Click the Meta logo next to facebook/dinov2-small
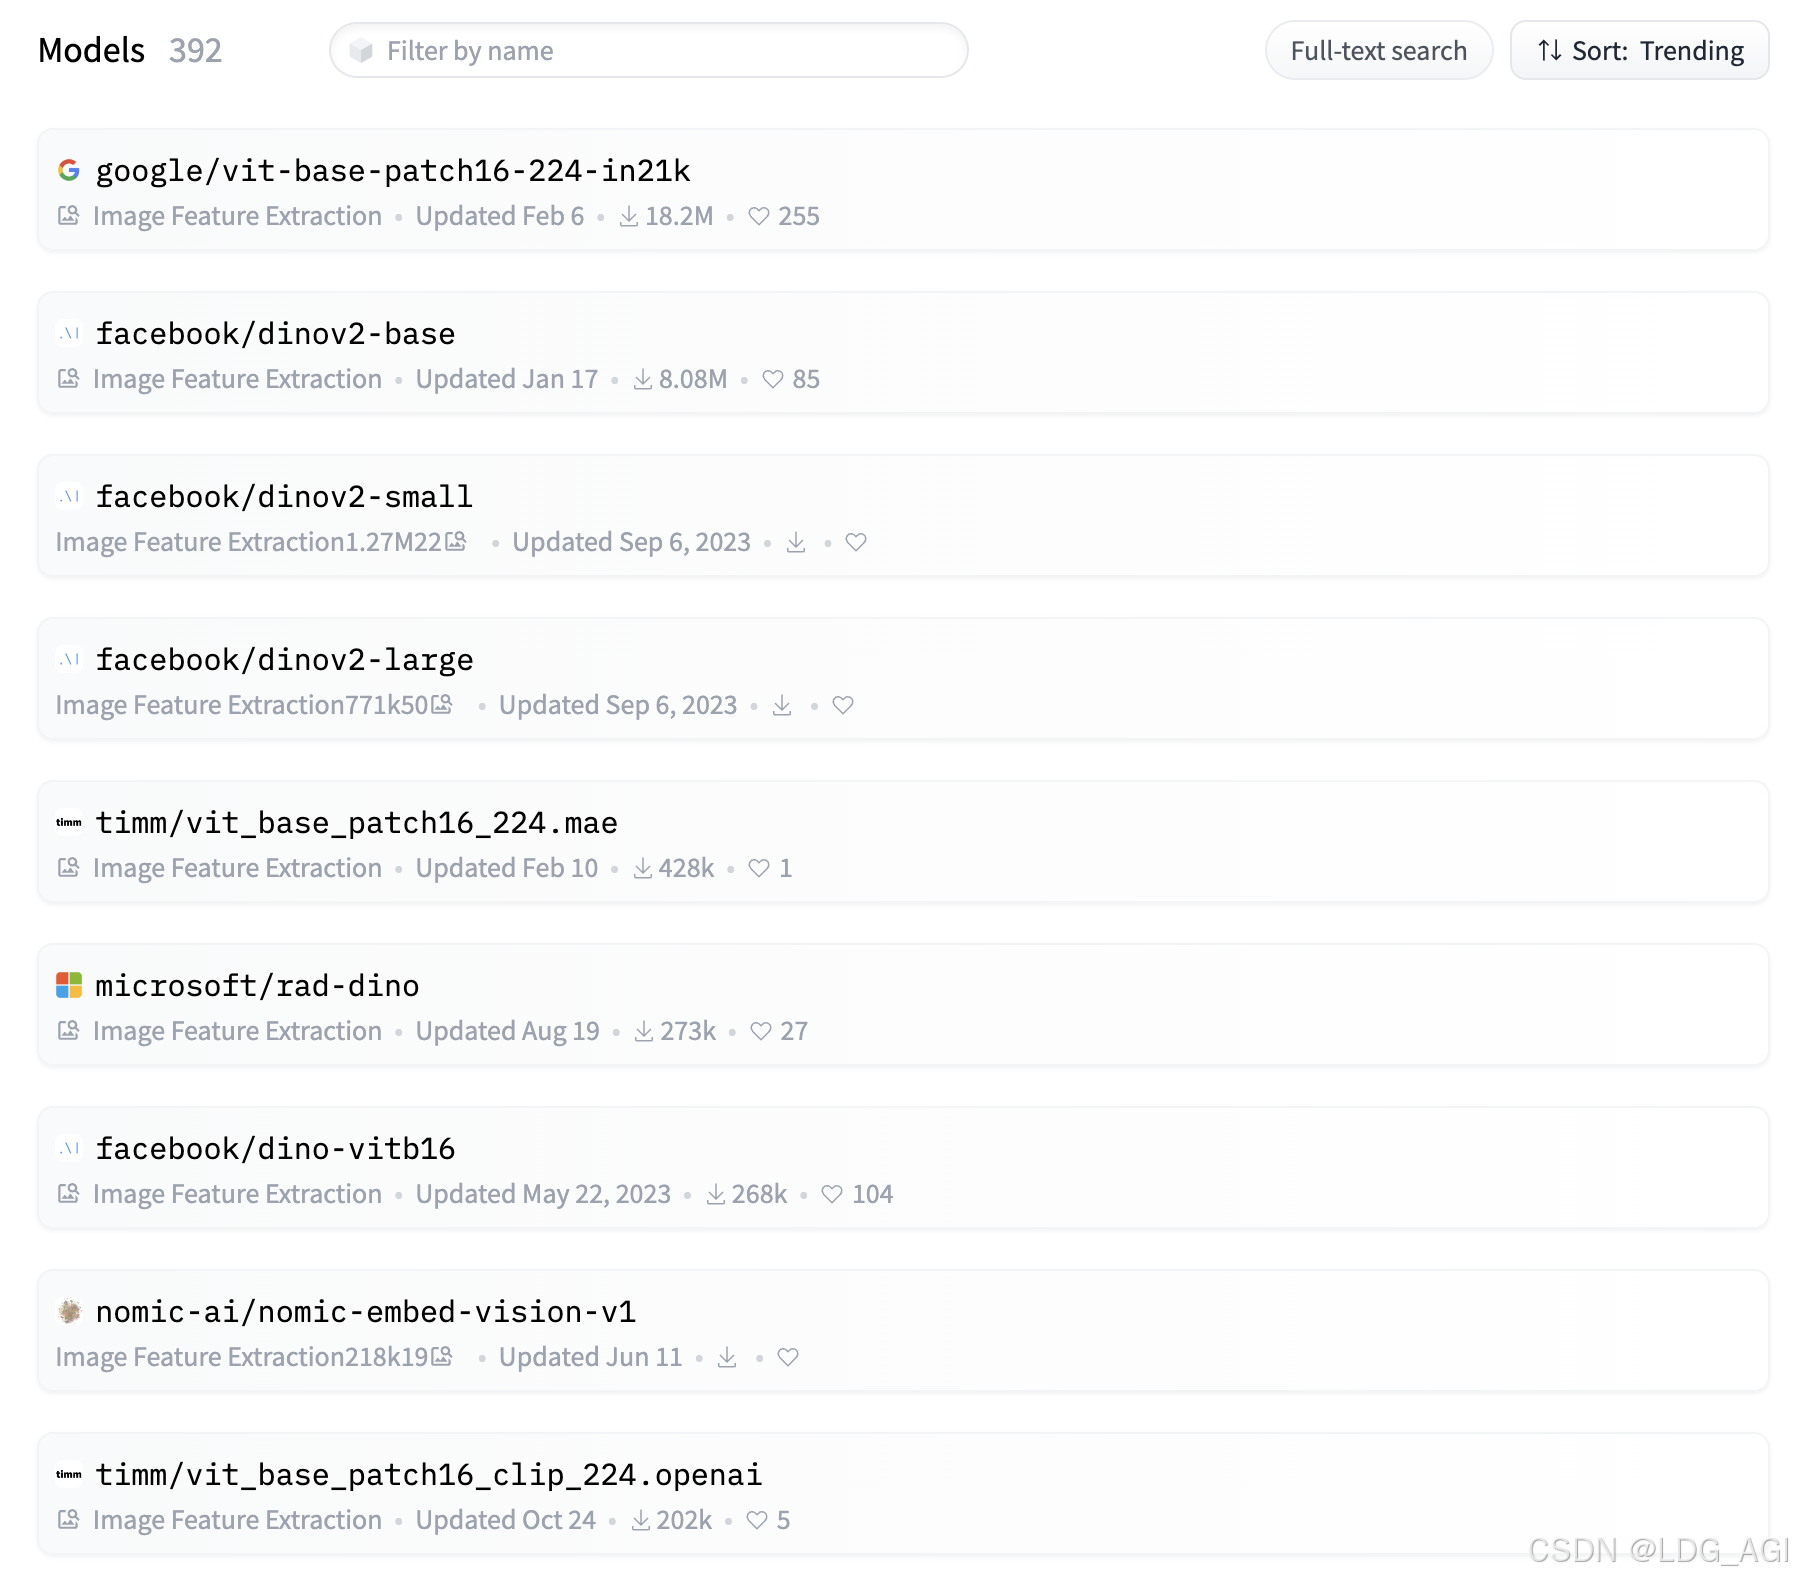The height and width of the screenshot is (1580, 1794). coord(69,496)
